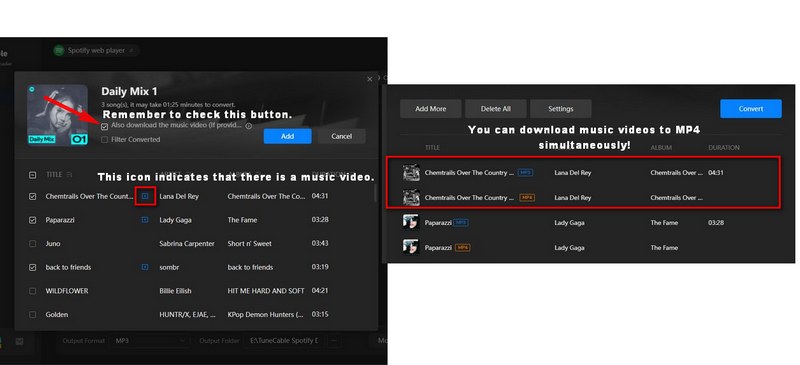Click the Add More button
This screenshot has width=800, height=365.
pos(431,109)
